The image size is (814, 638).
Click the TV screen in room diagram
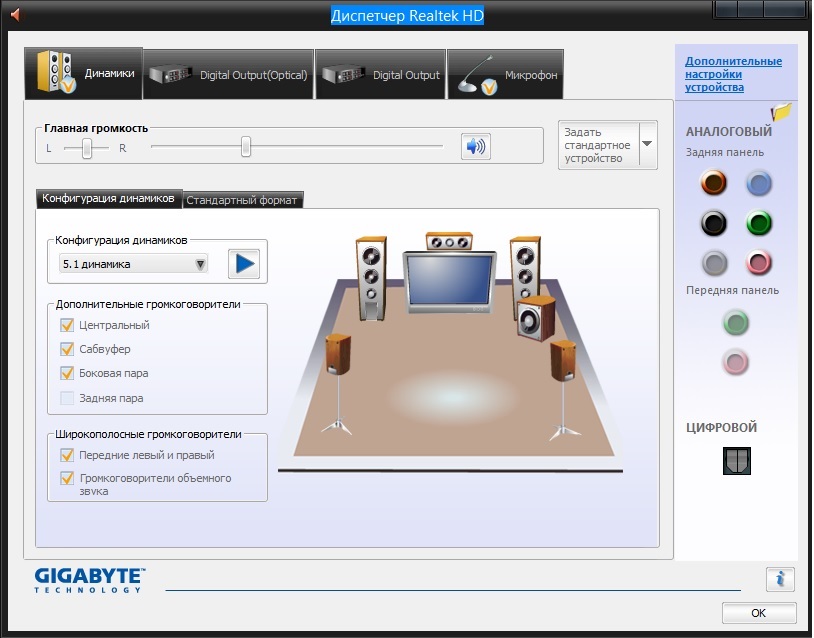pyautogui.click(x=450, y=282)
